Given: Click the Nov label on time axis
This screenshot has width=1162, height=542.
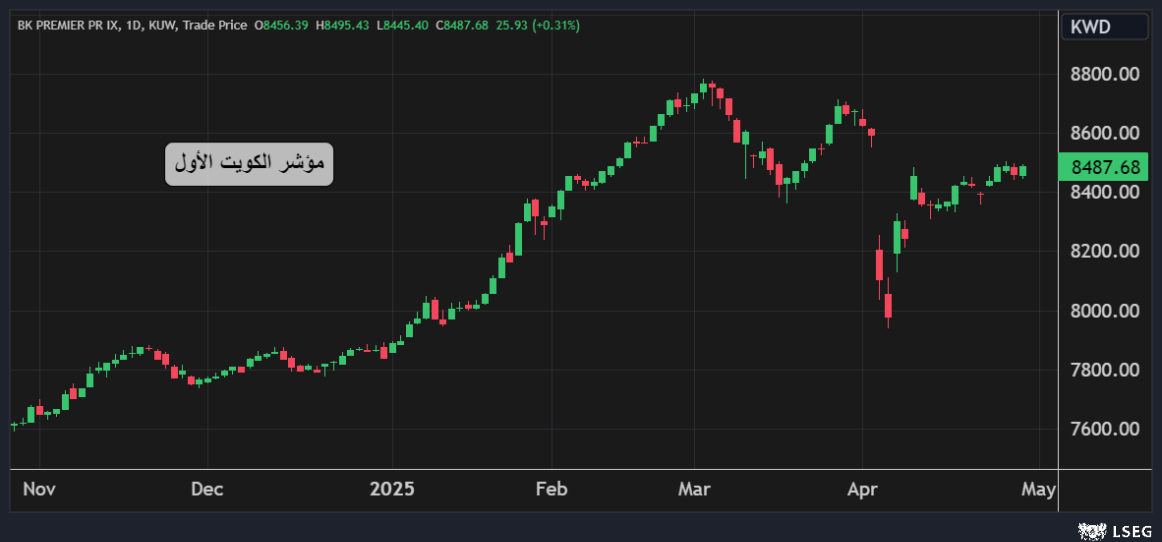Looking at the screenshot, I should coord(38,489).
